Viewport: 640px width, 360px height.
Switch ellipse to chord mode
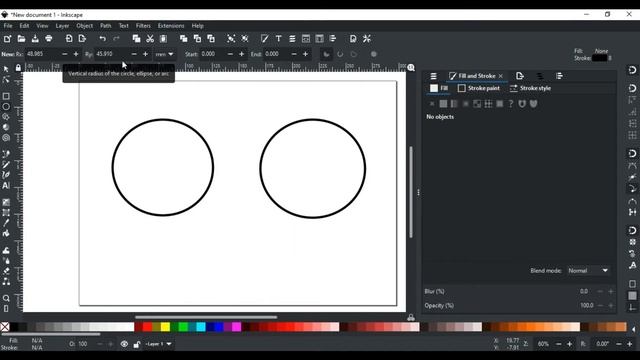click(353, 54)
